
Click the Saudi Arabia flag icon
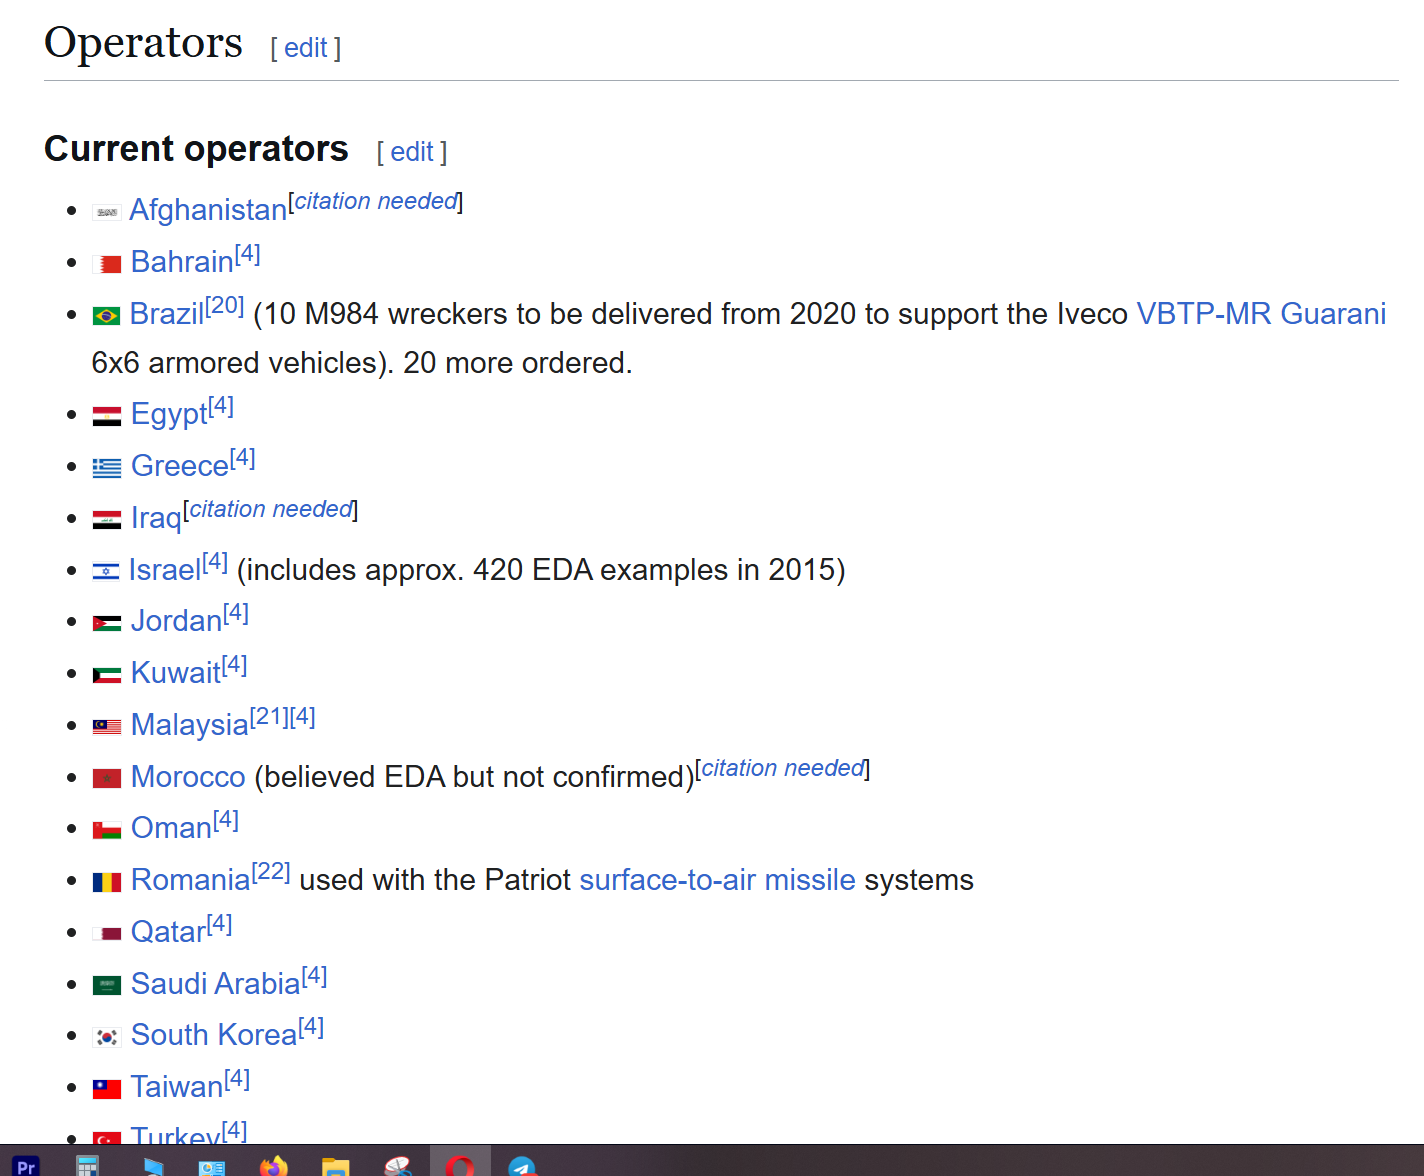[x=107, y=986]
